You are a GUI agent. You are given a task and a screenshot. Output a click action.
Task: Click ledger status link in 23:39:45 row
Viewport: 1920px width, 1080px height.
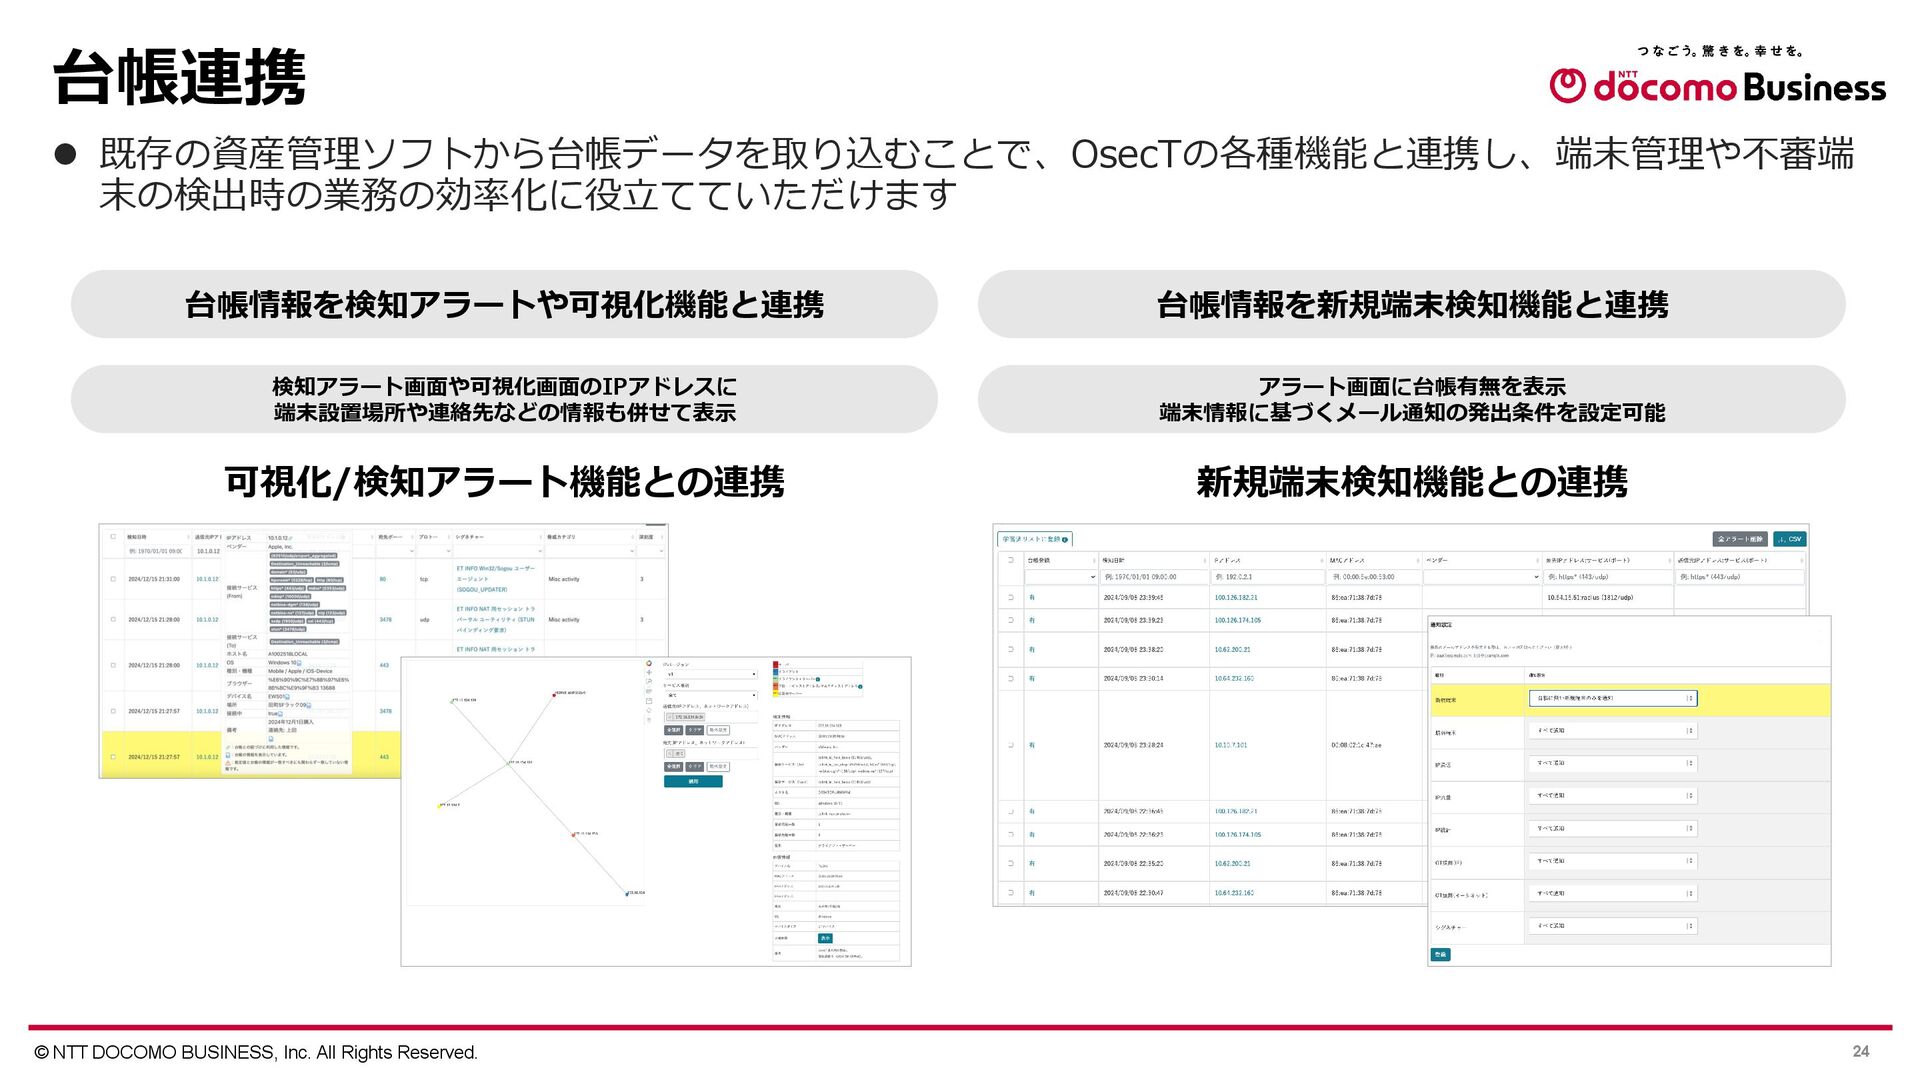[x=1032, y=598]
